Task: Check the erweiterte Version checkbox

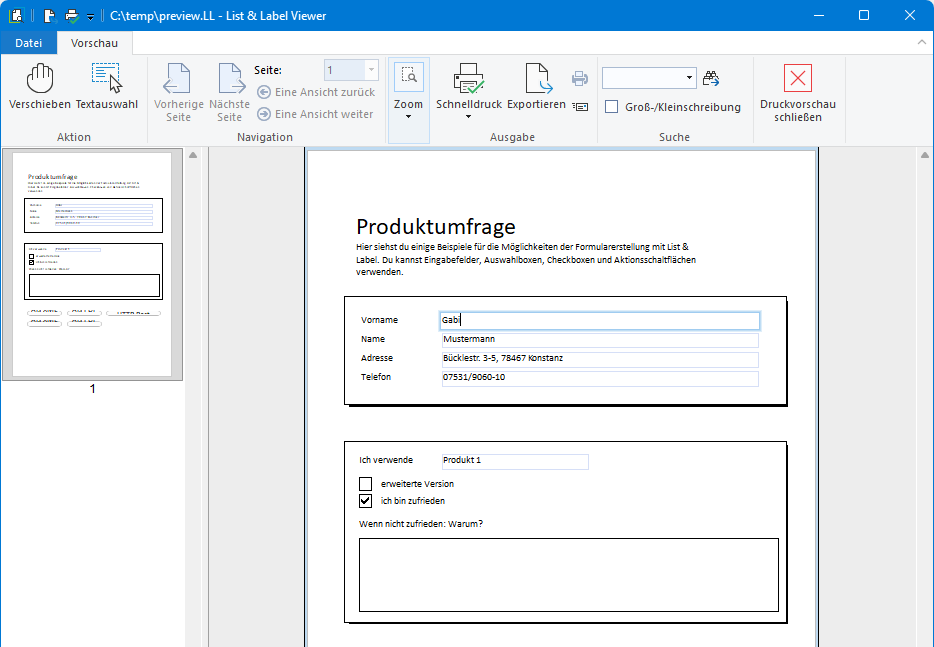Action: pos(366,484)
